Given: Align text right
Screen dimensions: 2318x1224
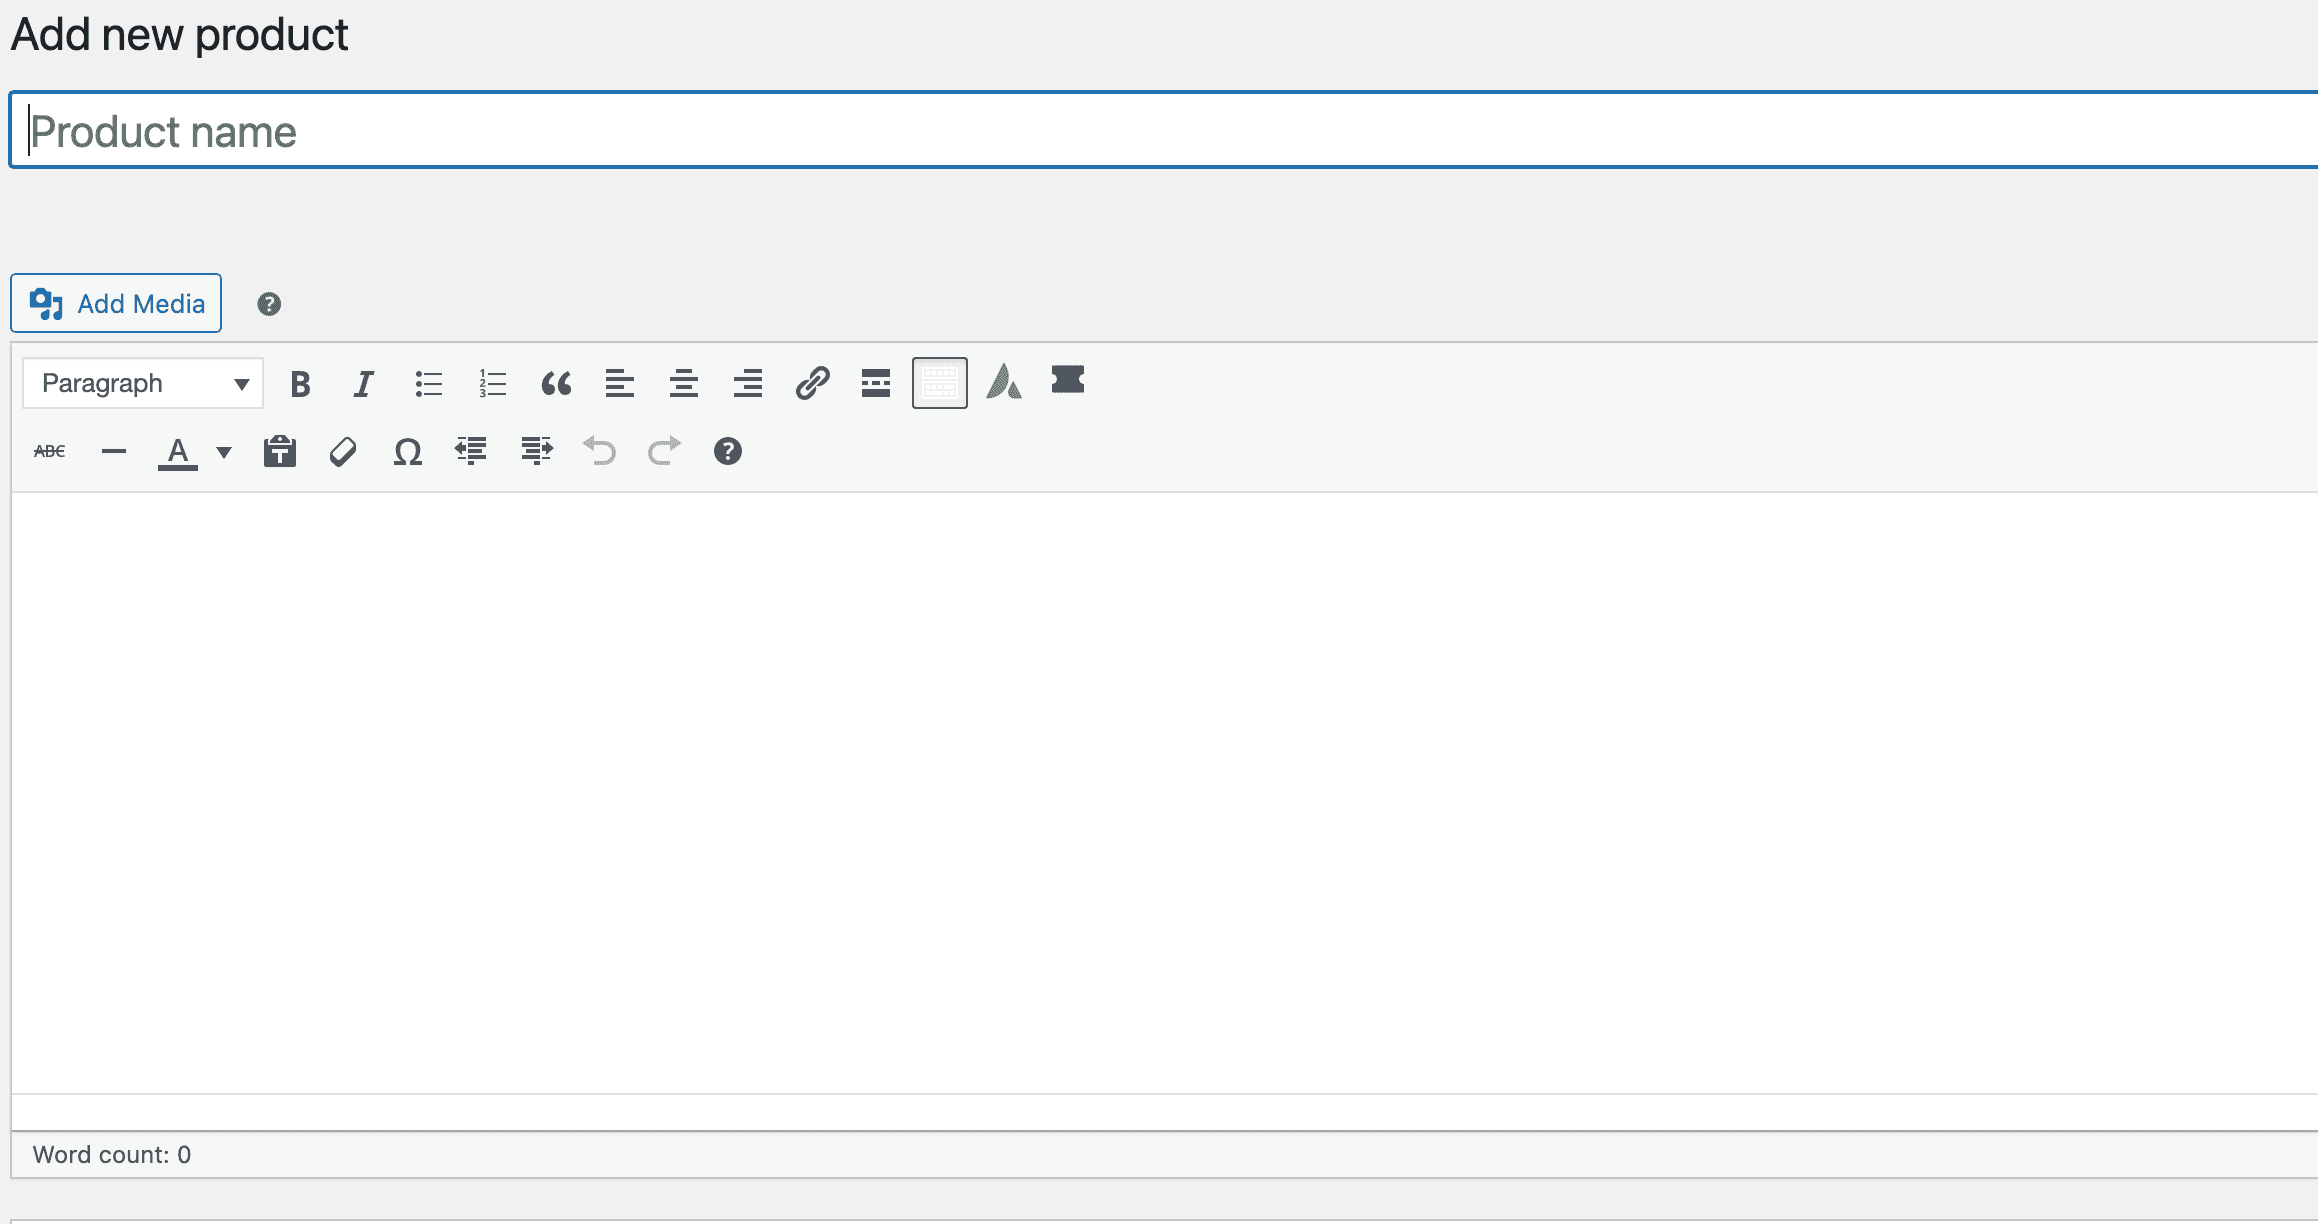Looking at the screenshot, I should 748,384.
